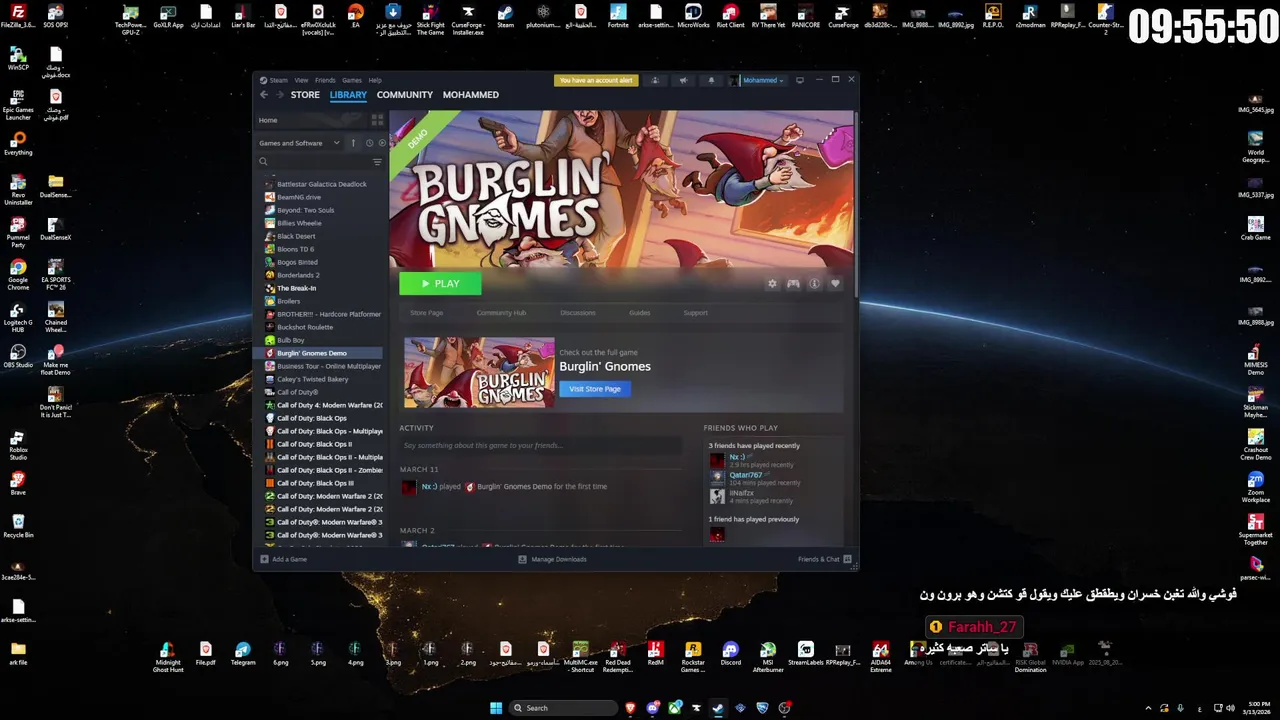Switch to the COMMUNITY tab
Screen dimensions: 1280x720
405,95
